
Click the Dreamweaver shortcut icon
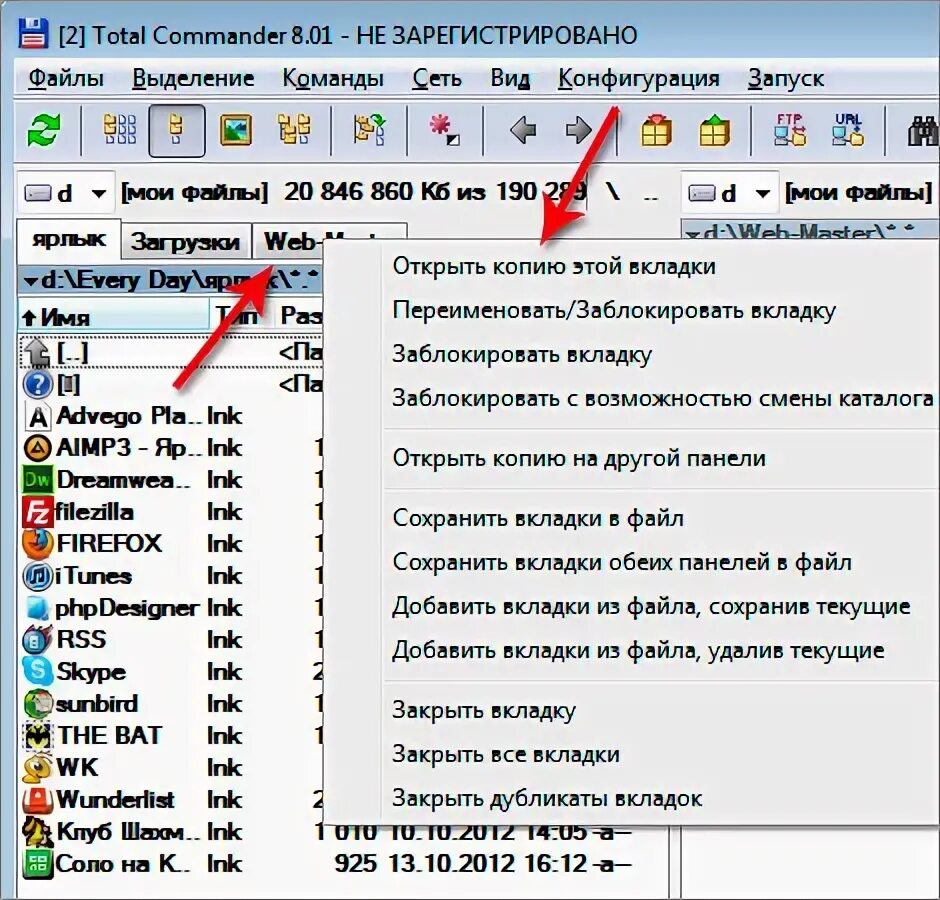[37, 480]
